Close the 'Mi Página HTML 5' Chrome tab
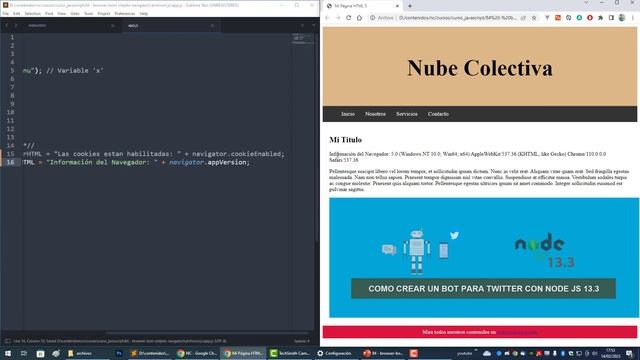The width and height of the screenshot is (640, 360). click(x=397, y=6)
